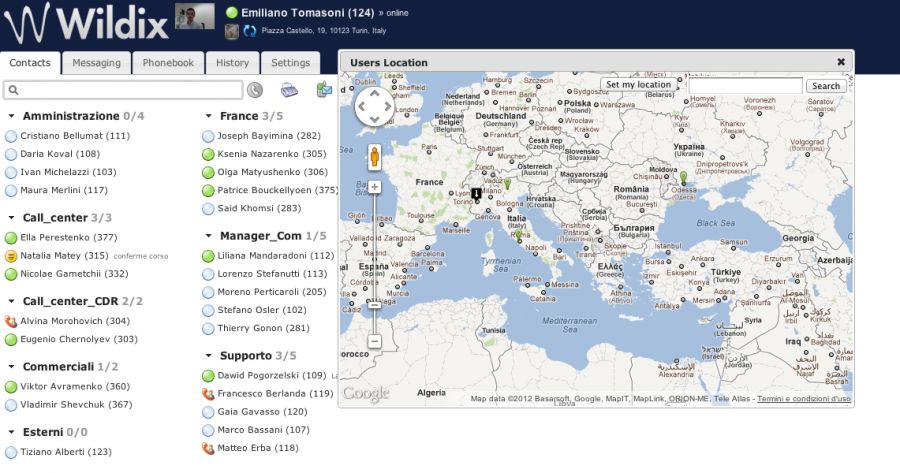Click the green online status dot beside Emiliano Tomasoni
This screenshot has height=473, width=900.
tap(232, 12)
